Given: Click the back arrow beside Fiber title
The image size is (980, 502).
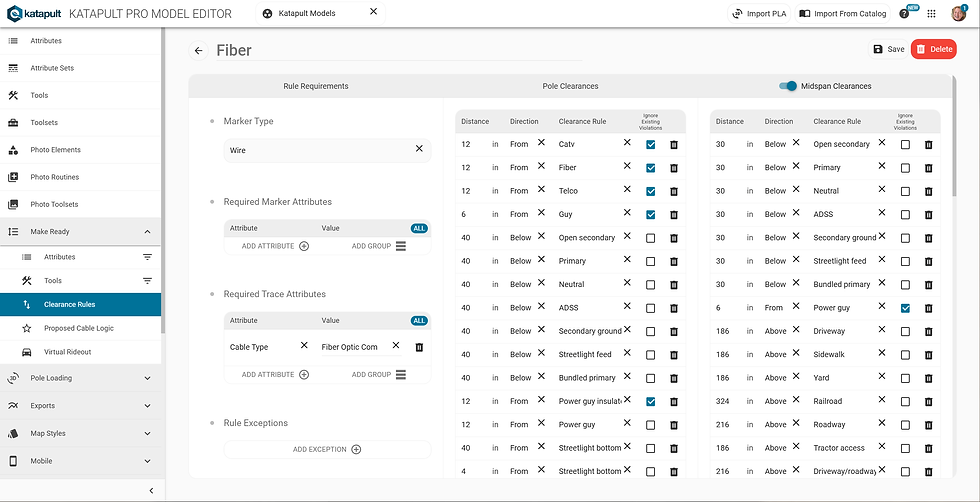Looking at the screenshot, I should [198, 51].
